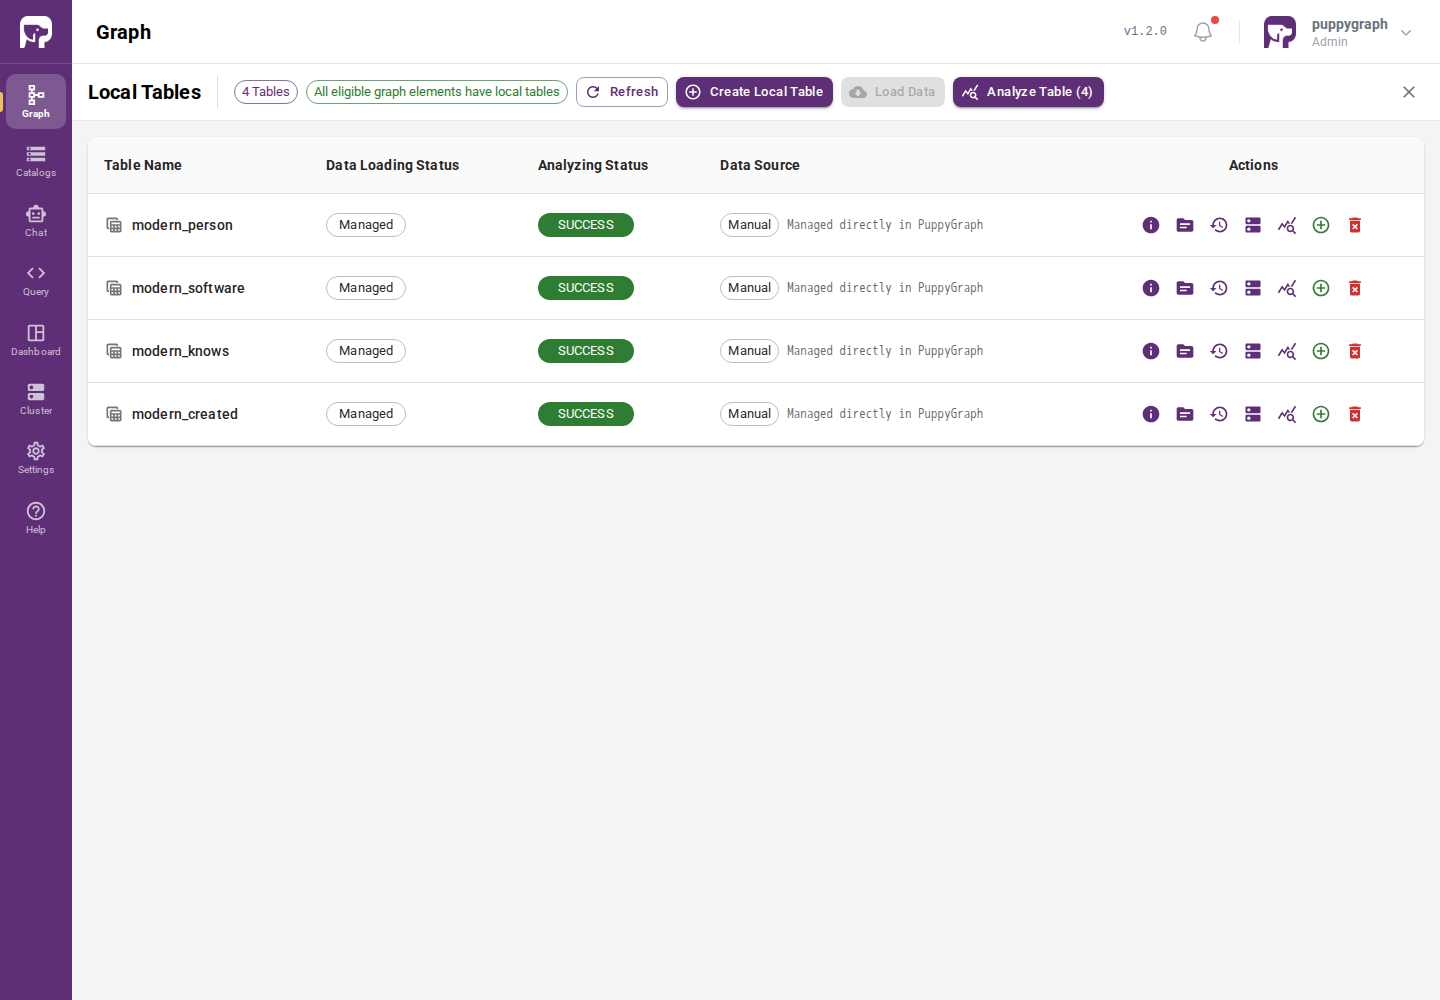The image size is (1440, 1000).
Task: Show info for modern_created table
Action: click(x=1151, y=414)
